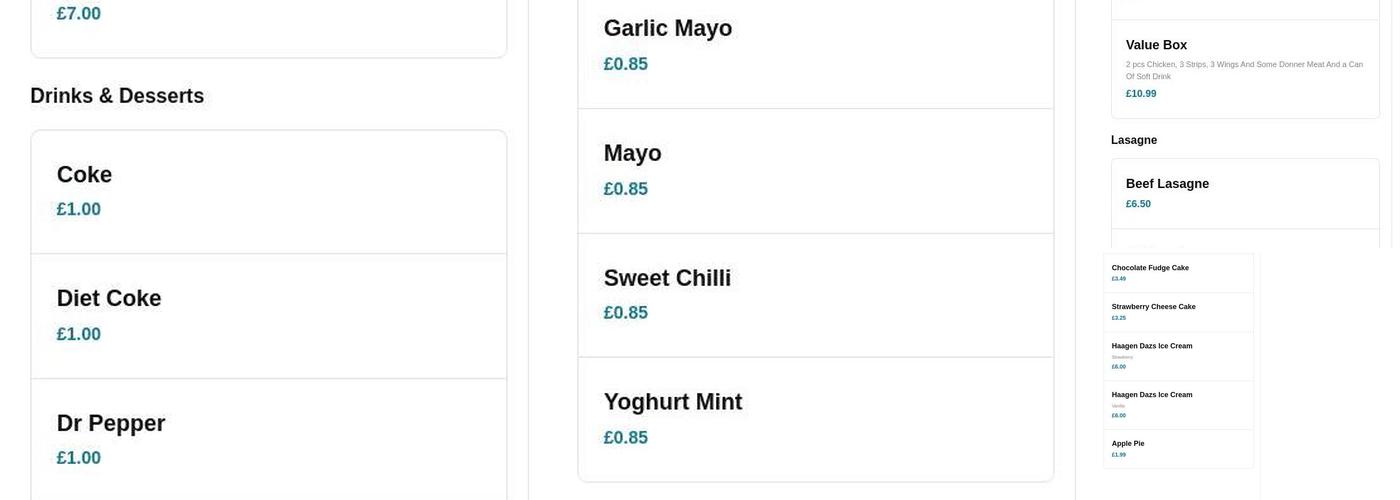Click the £6.50 Beef Lasagne price
This screenshot has height=500, width=1400.
point(1138,204)
